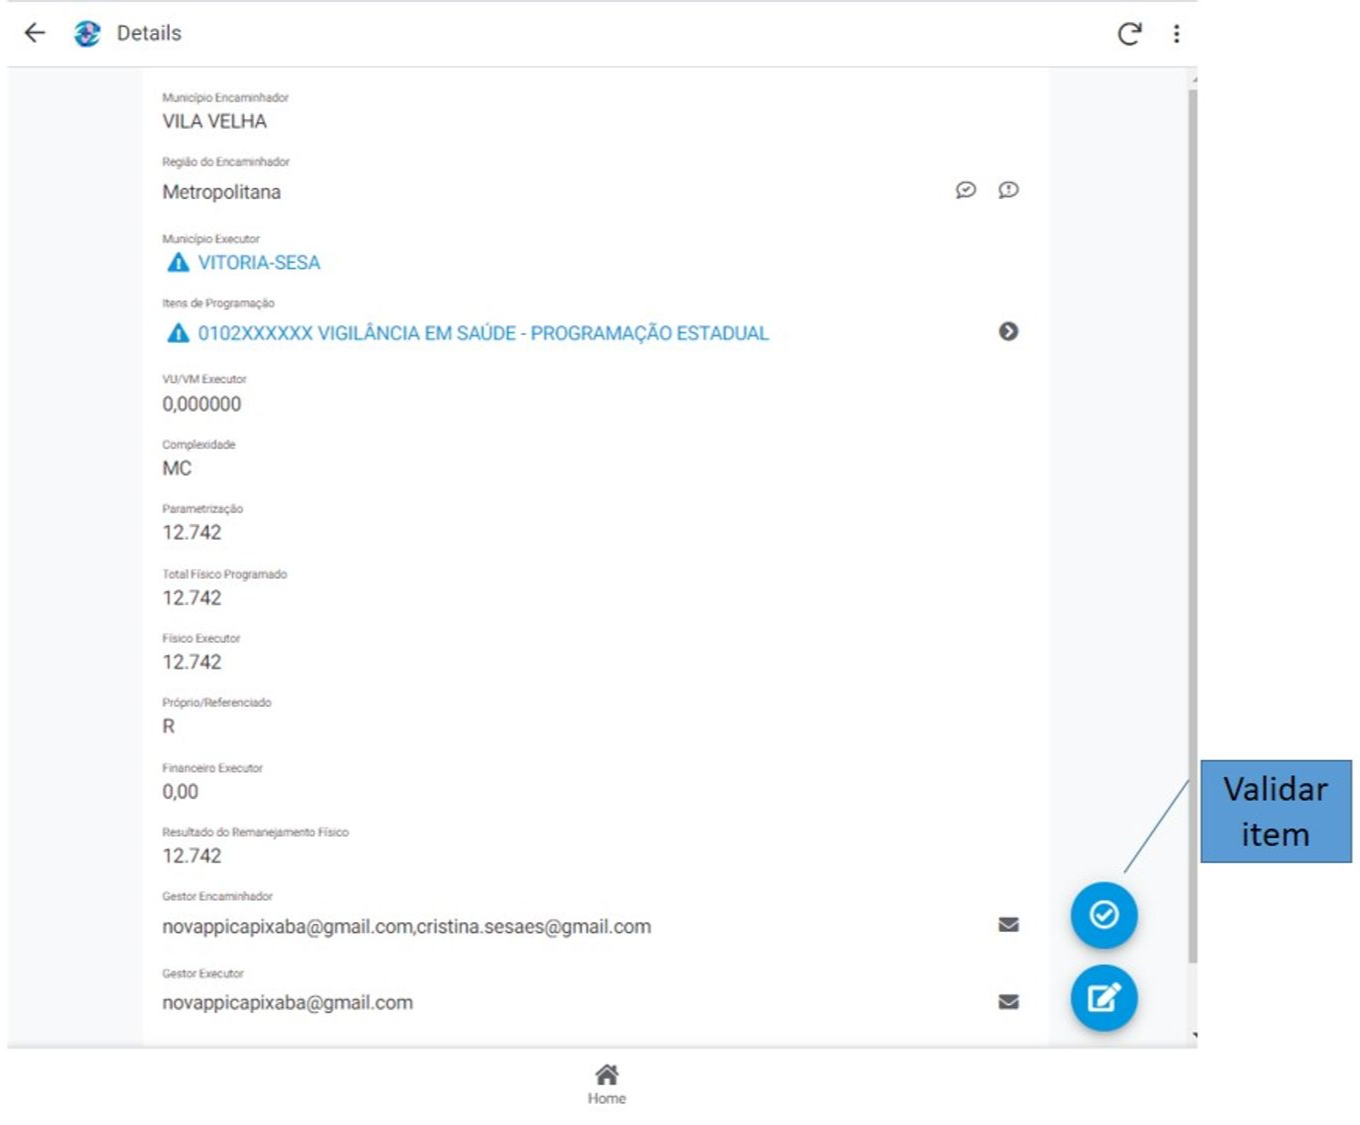Click the checkmark comment icon beside Metropolitana
1360x1125 pixels.
(965, 190)
